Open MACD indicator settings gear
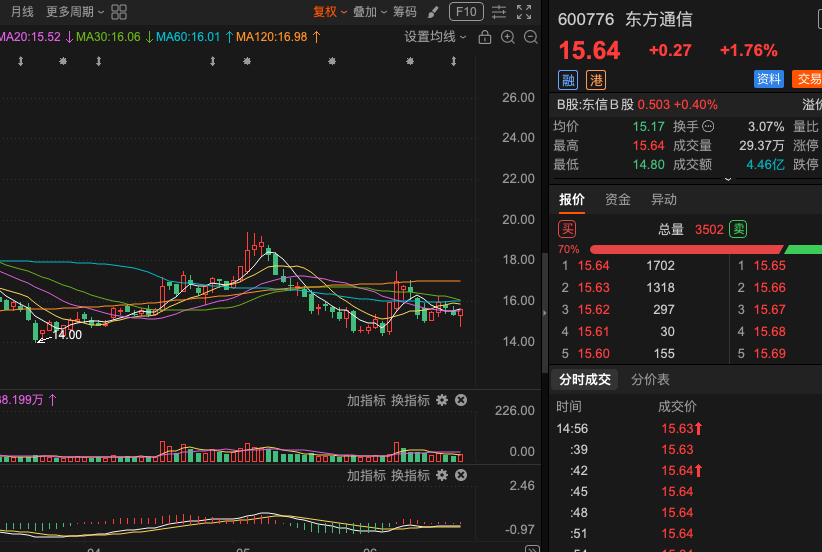This screenshot has height=552, width=822. pyautogui.click(x=442, y=475)
